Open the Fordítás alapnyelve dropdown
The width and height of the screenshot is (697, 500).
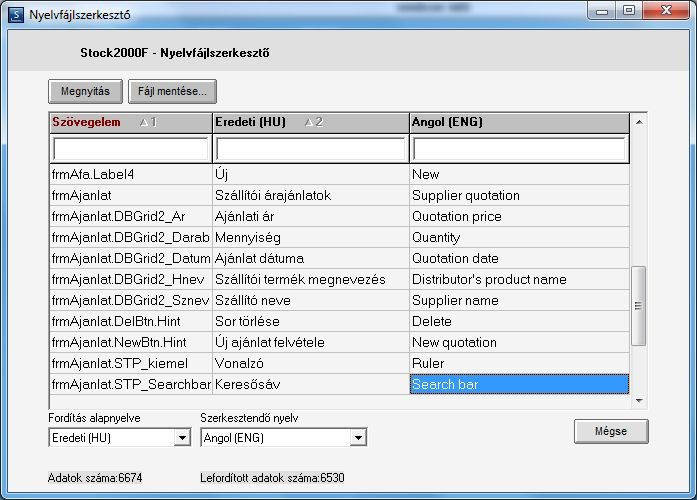point(182,438)
